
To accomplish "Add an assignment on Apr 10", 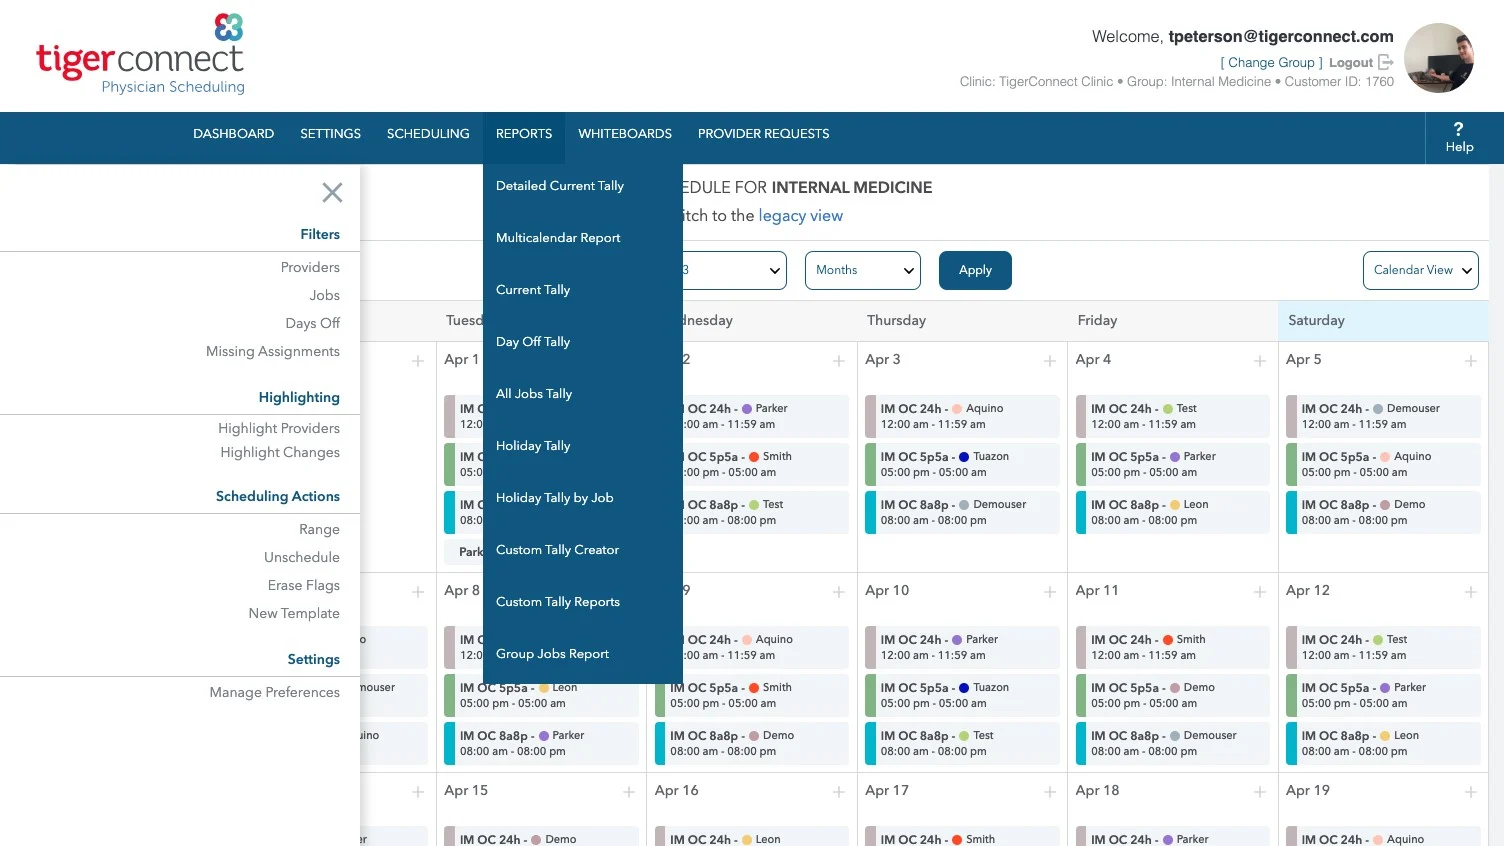I will point(1050,592).
